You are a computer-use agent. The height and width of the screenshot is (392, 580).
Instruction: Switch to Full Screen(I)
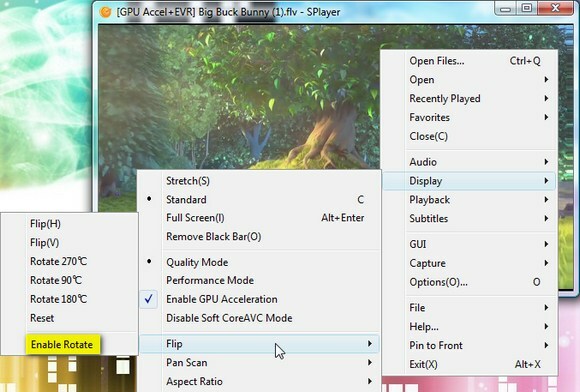[259, 218]
